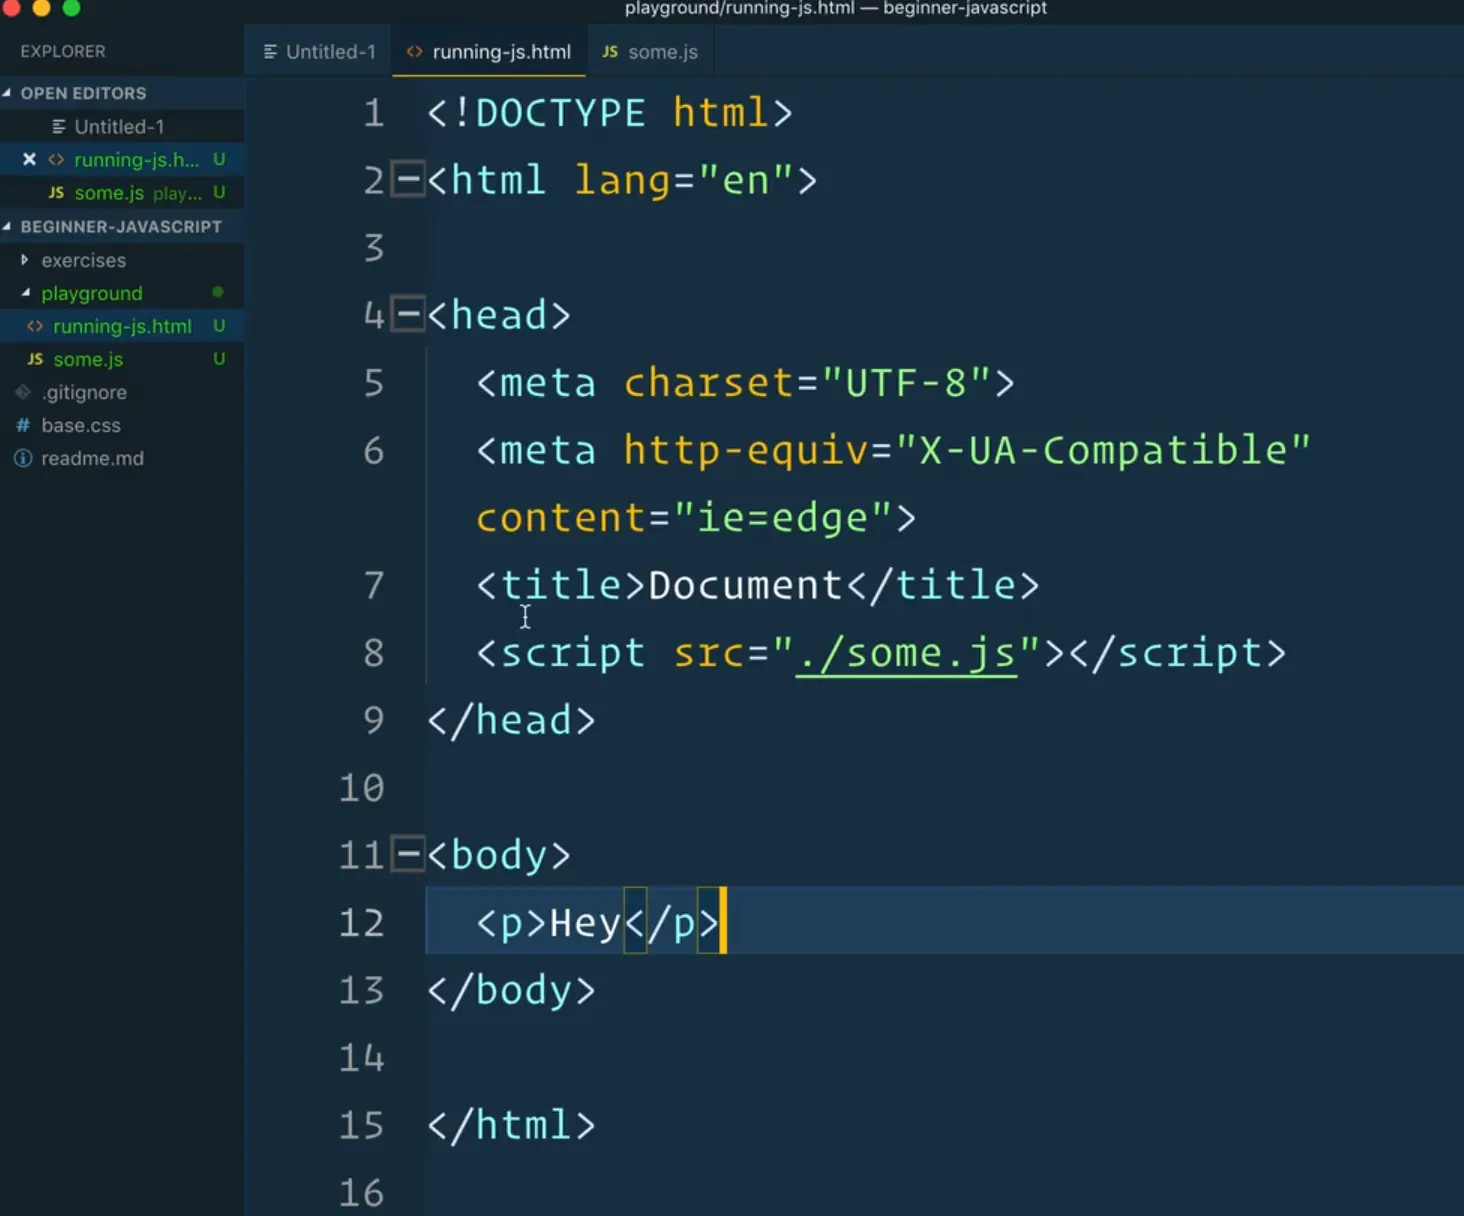Click the JS icon on the some.js tab
This screenshot has width=1464, height=1216.
pos(610,52)
